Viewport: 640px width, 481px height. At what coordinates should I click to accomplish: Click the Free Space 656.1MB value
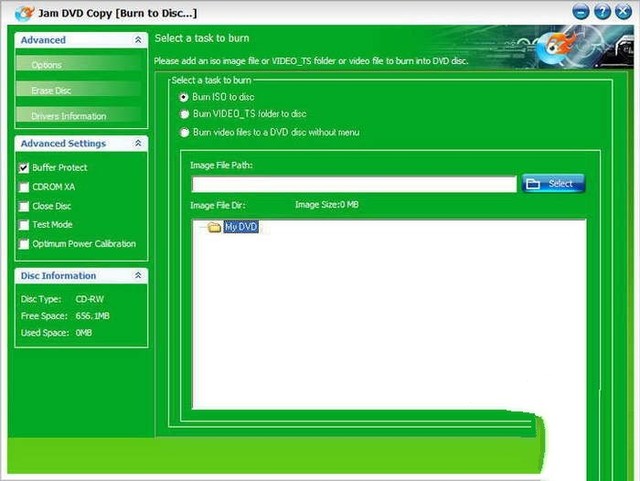93,316
